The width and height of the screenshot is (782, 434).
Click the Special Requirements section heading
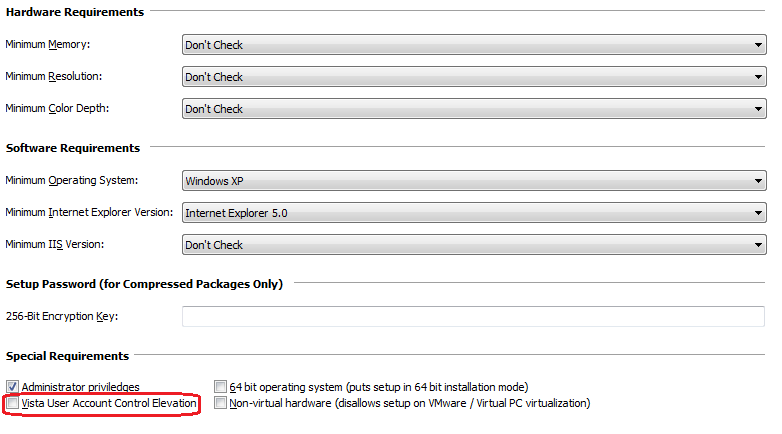pos(67,356)
